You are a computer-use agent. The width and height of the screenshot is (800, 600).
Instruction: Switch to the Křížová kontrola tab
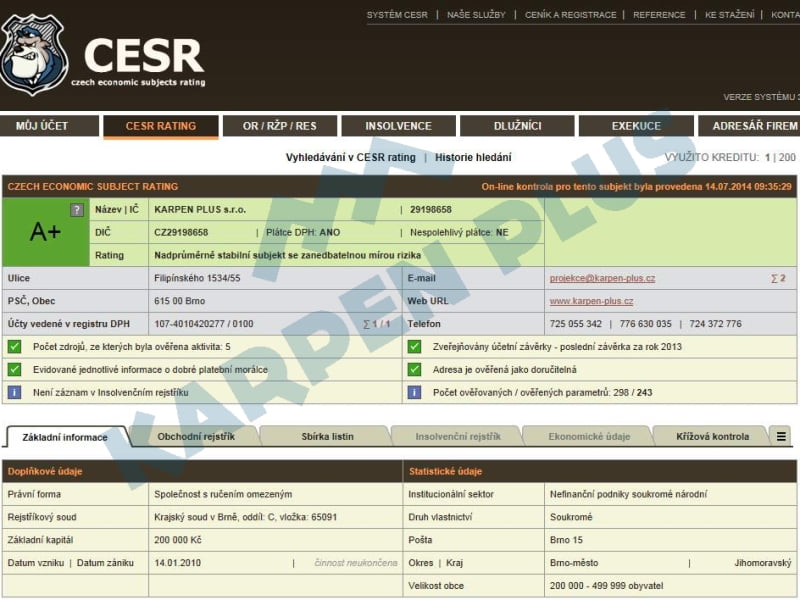tap(712, 437)
